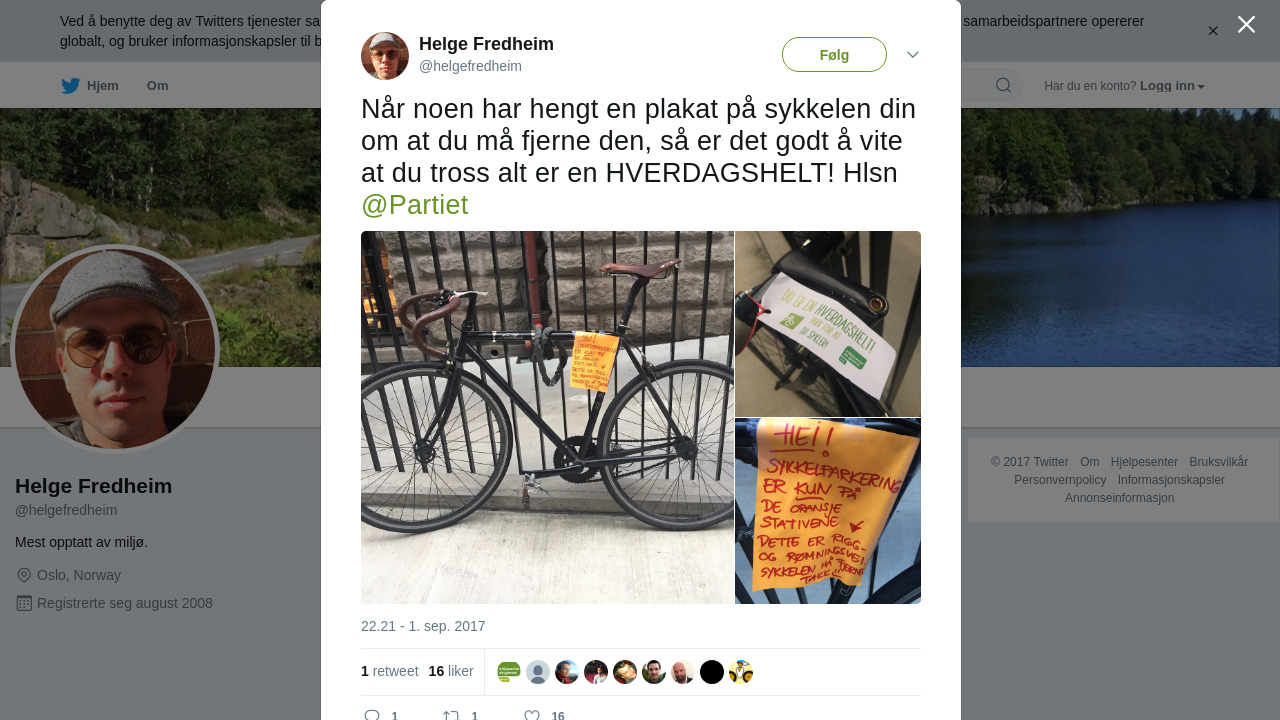Open the Hjelpesenter footer link
1280x720 pixels.
(x=1144, y=462)
